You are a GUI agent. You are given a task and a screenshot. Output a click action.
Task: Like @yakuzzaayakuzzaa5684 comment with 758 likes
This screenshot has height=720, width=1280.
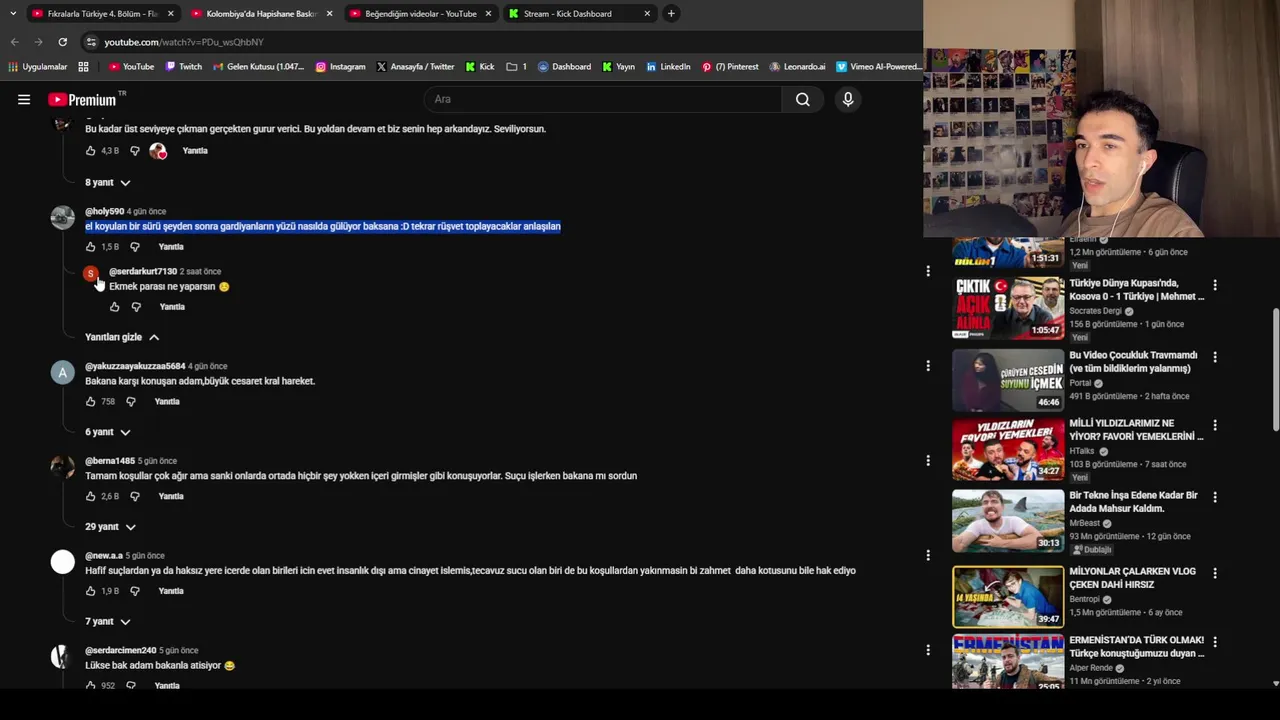click(x=91, y=402)
